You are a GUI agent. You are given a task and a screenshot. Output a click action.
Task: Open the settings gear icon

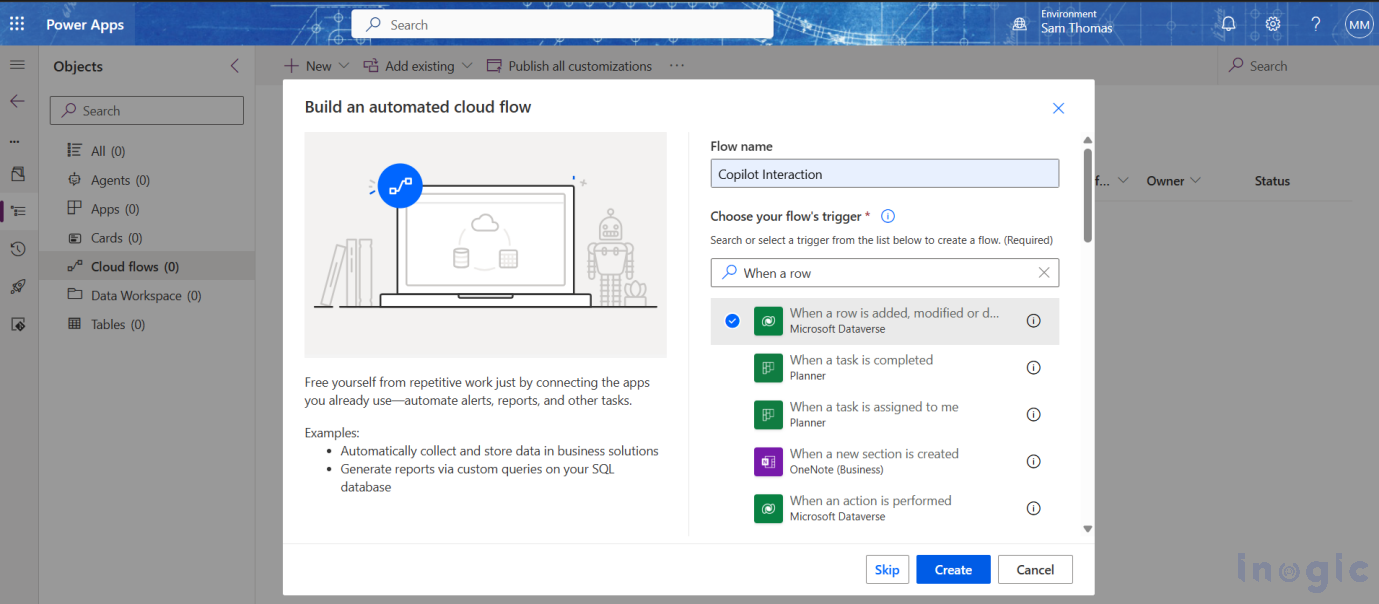1272,24
